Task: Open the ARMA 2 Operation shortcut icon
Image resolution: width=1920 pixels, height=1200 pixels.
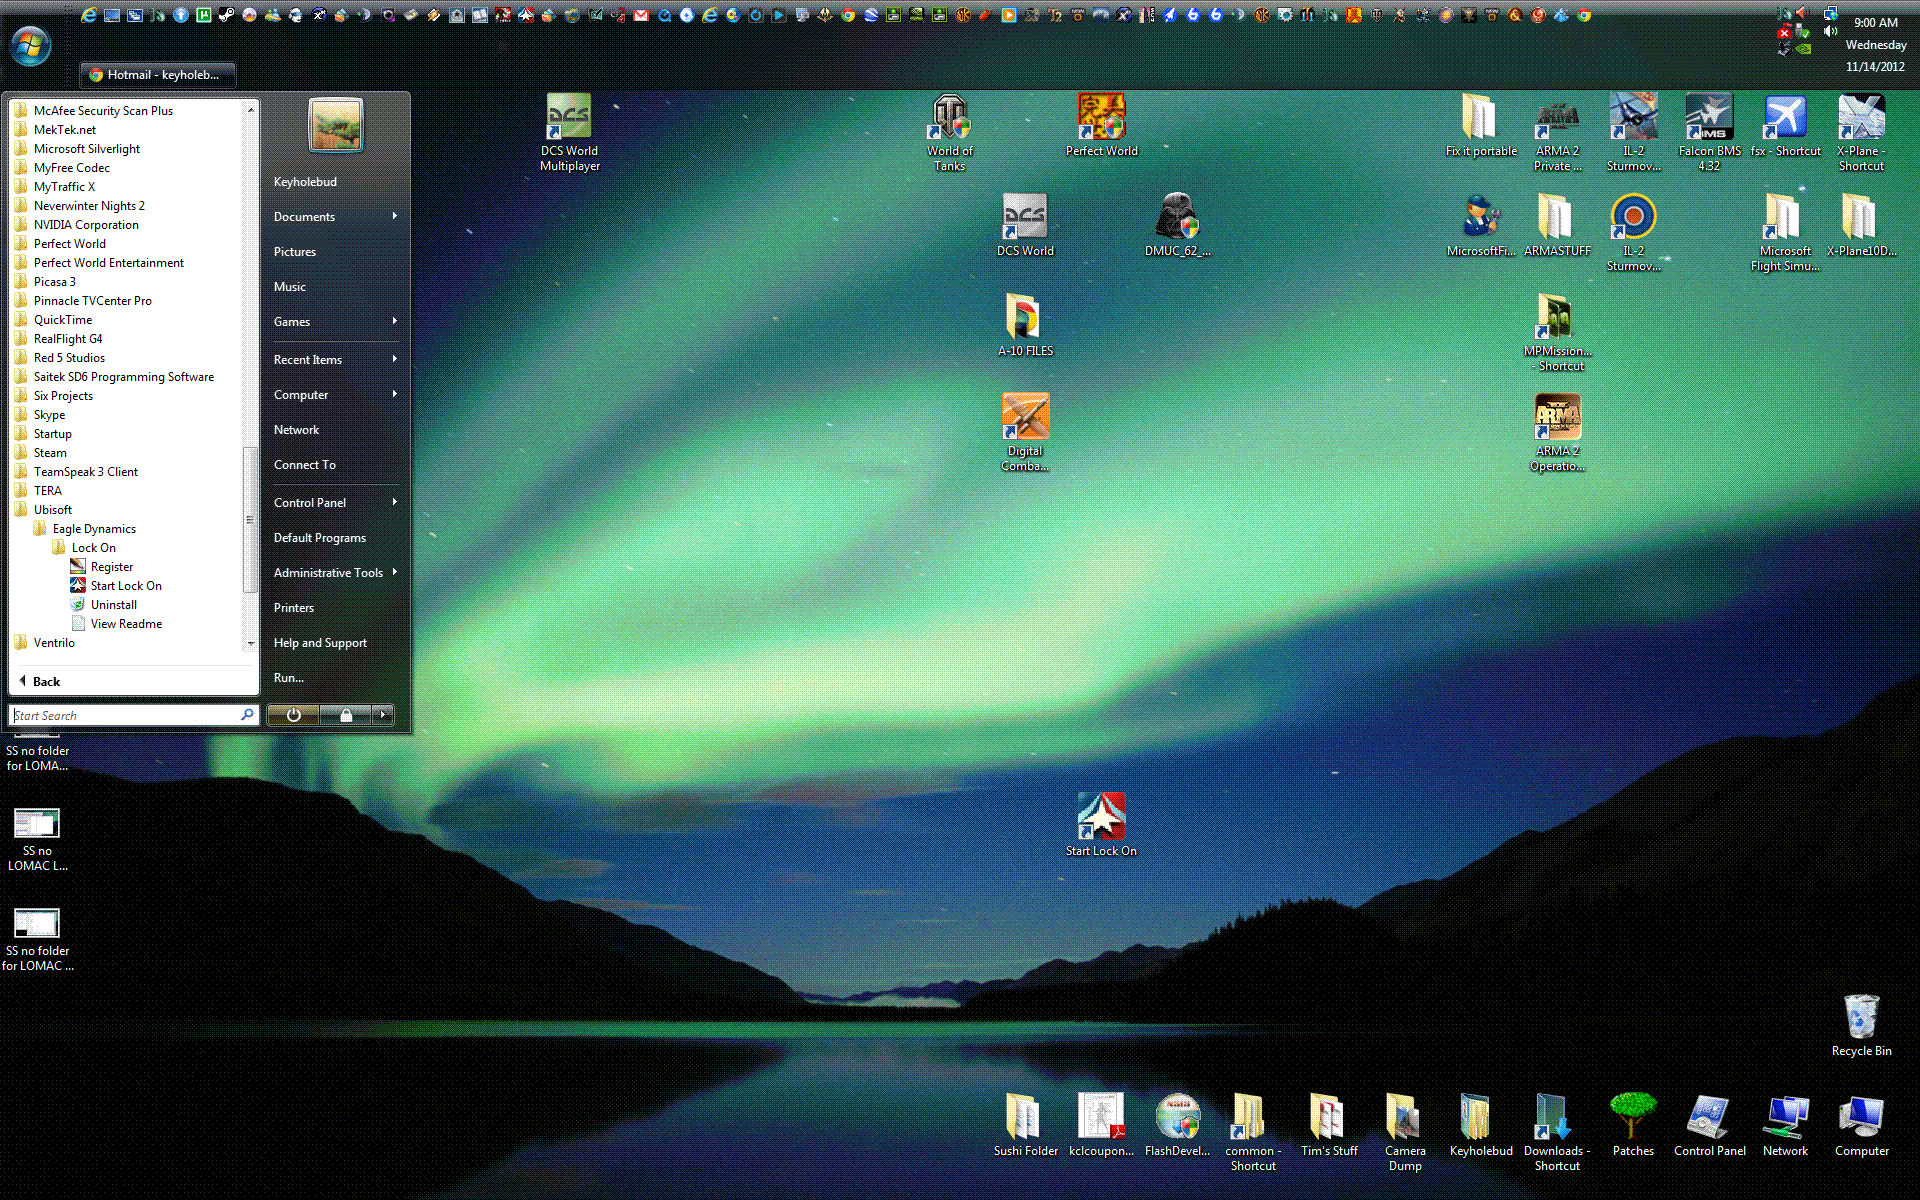Action: (x=1557, y=432)
